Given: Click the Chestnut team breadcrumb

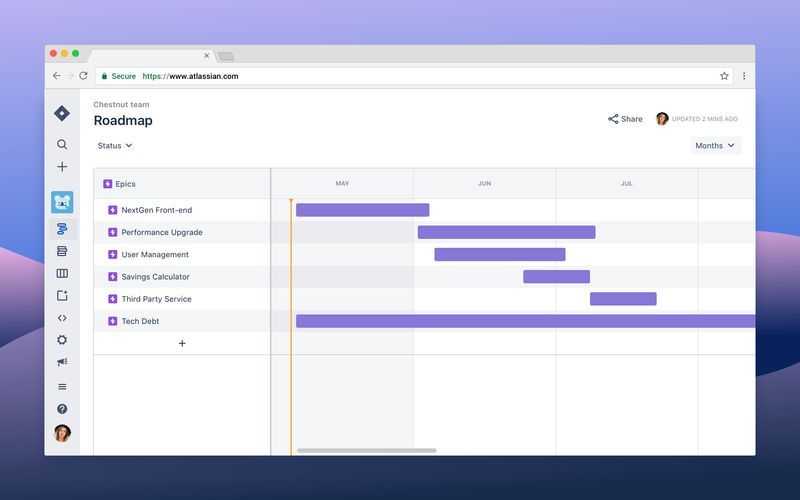Looking at the screenshot, I should pyautogui.click(x=121, y=104).
